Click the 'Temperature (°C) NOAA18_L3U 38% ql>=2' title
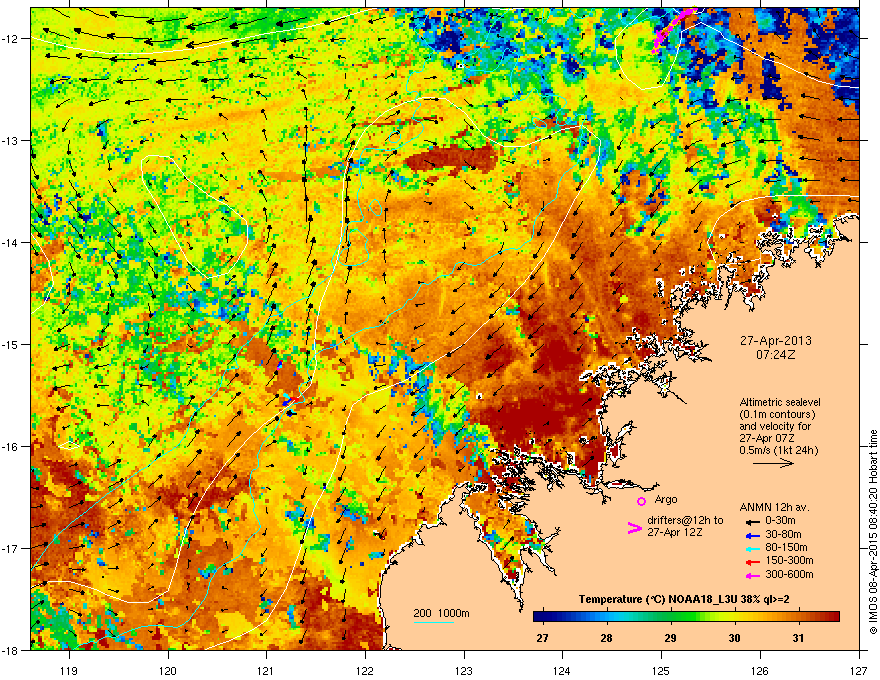The image size is (880, 680). pyautogui.click(x=684, y=599)
